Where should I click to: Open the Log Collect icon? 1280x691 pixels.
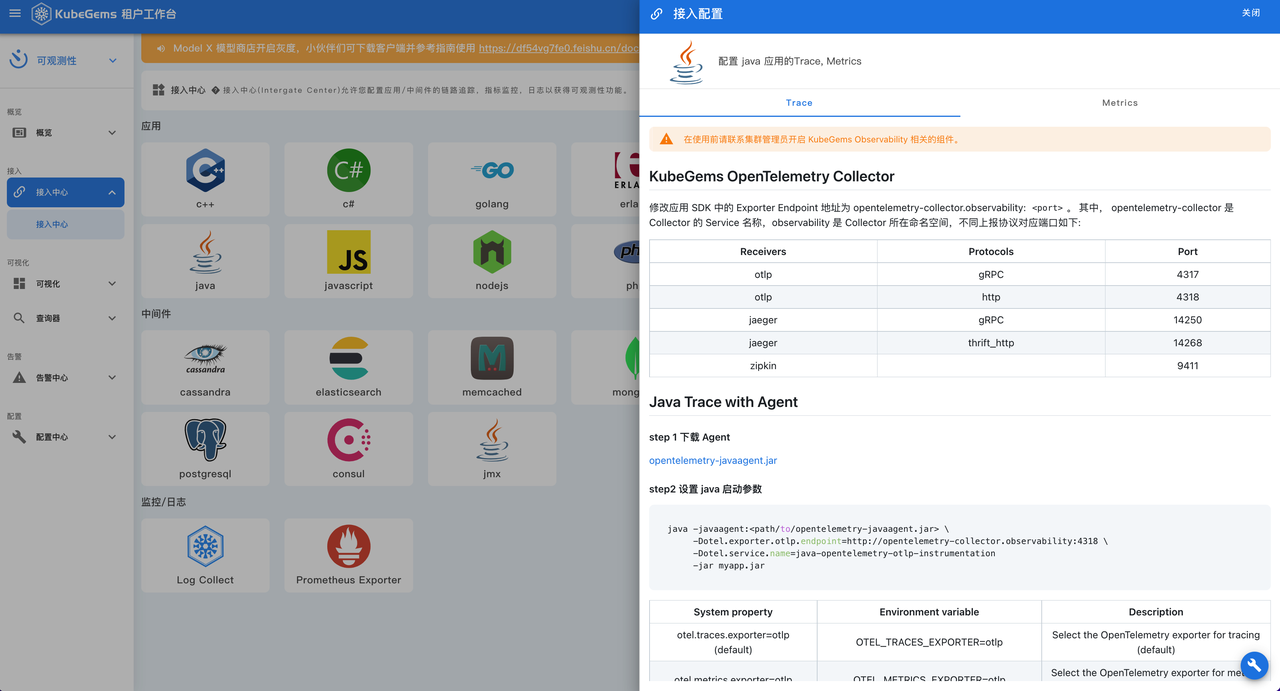tap(205, 546)
